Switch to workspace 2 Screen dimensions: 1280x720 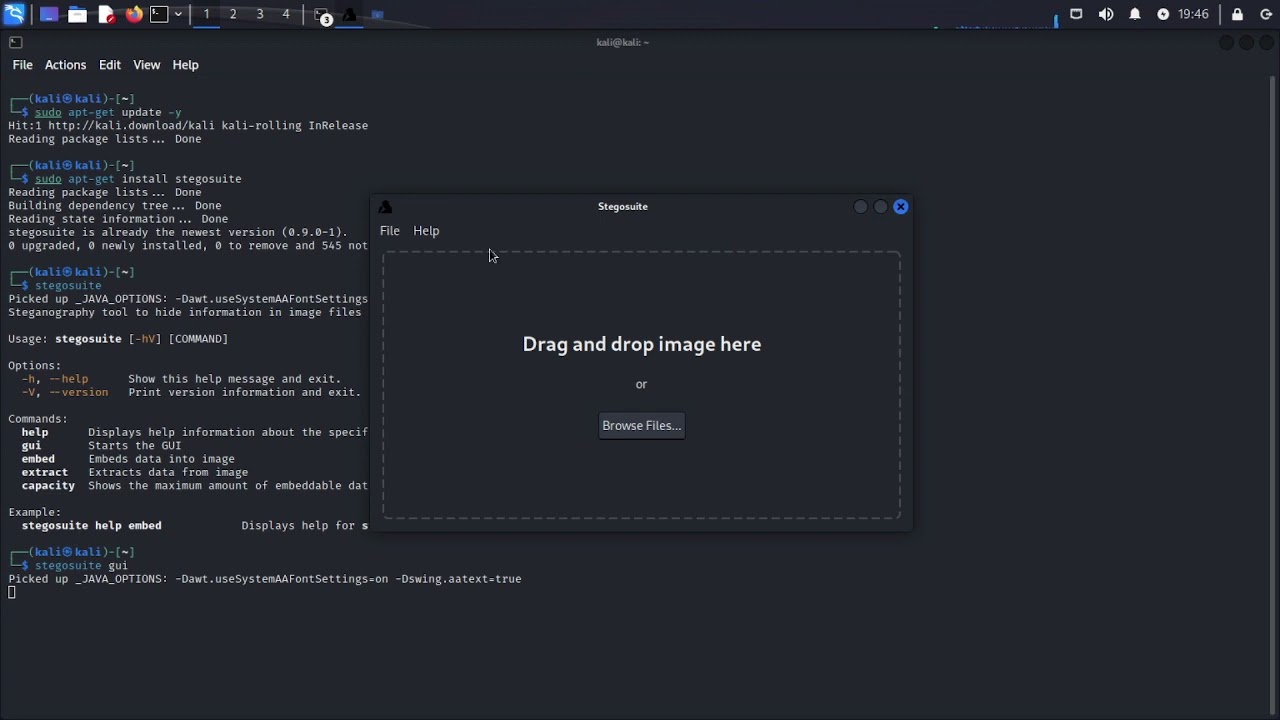point(233,14)
